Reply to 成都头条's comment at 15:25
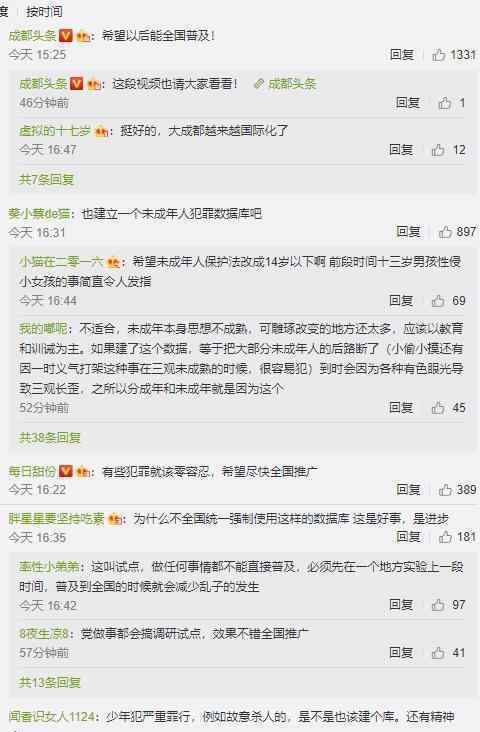 pos(402,55)
